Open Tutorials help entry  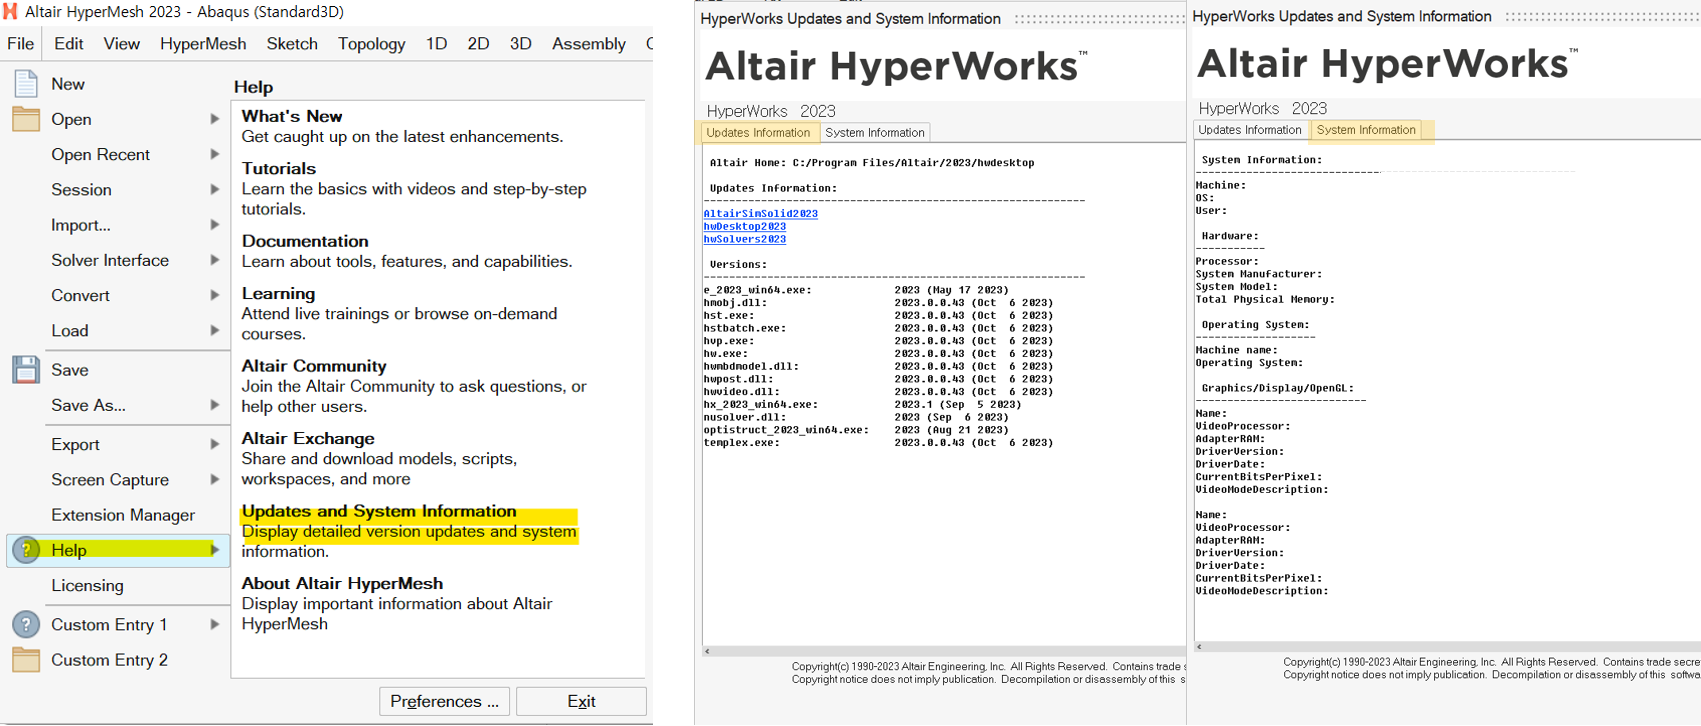[414, 188]
